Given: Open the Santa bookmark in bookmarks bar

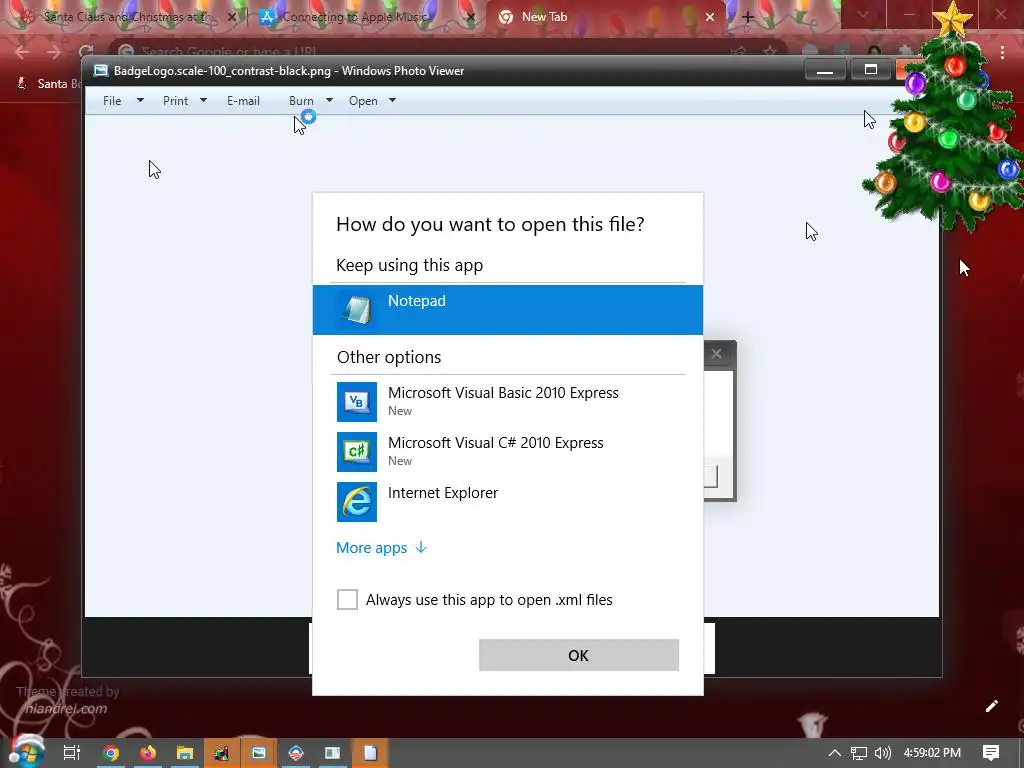Looking at the screenshot, I should point(48,84).
